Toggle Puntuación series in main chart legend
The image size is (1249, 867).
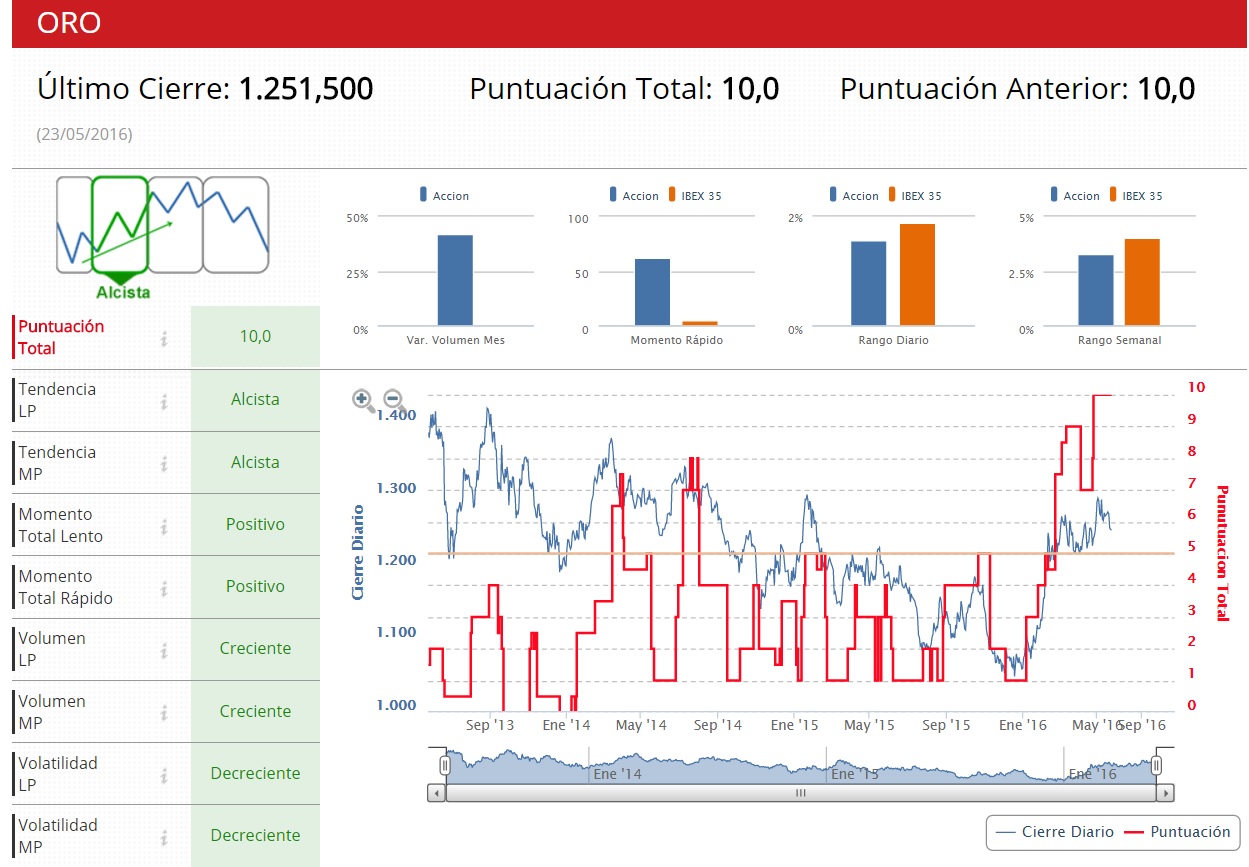point(1177,832)
